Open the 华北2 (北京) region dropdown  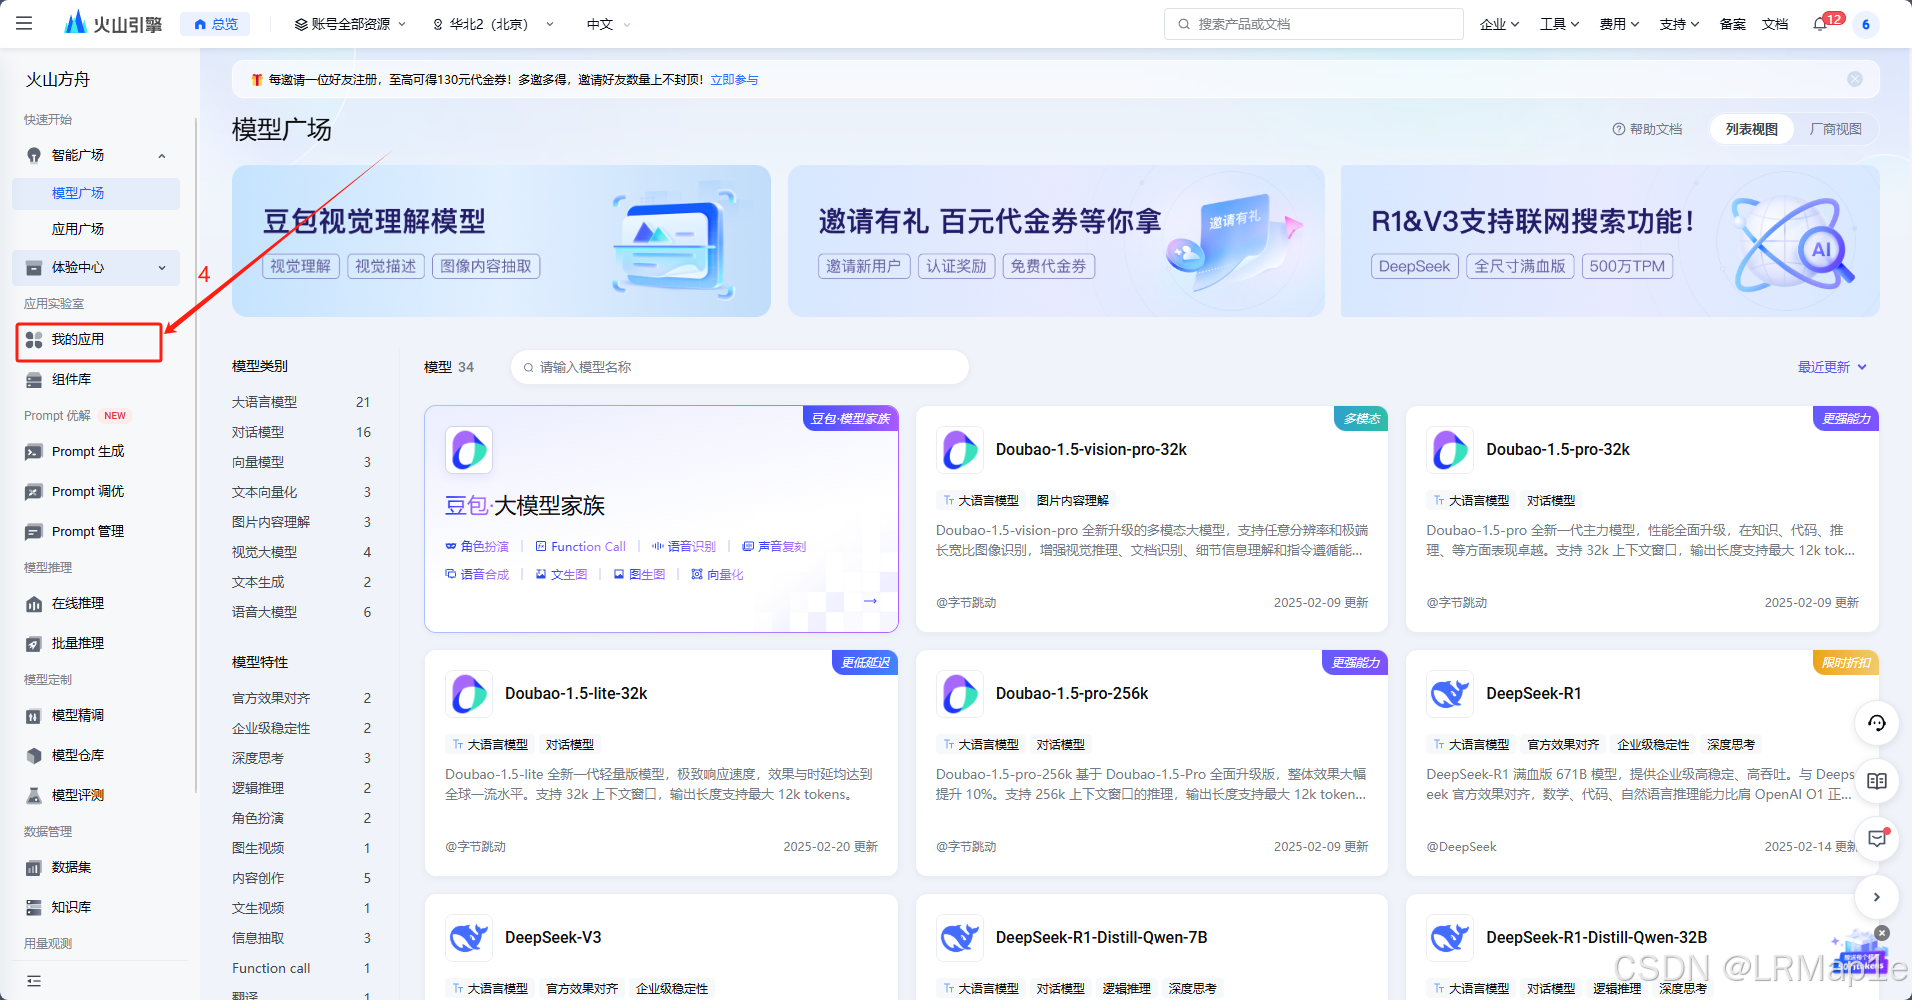coord(492,24)
